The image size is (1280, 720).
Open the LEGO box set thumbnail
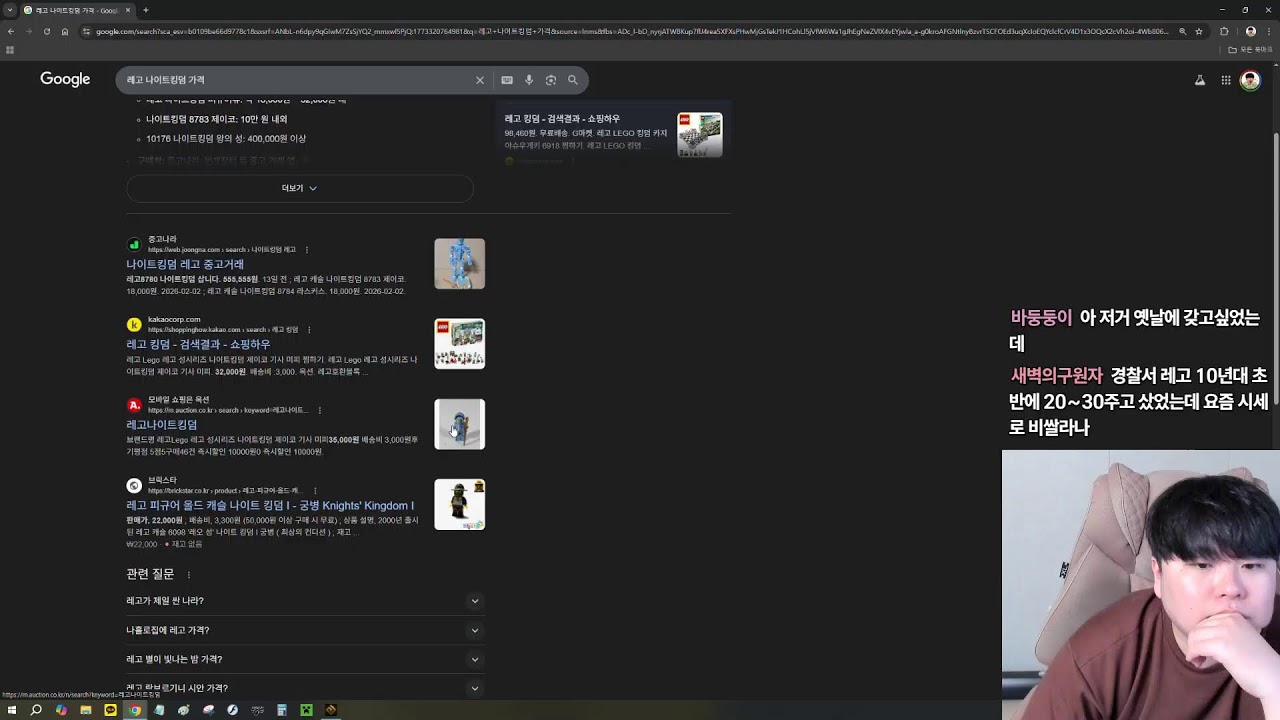(x=459, y=344)
